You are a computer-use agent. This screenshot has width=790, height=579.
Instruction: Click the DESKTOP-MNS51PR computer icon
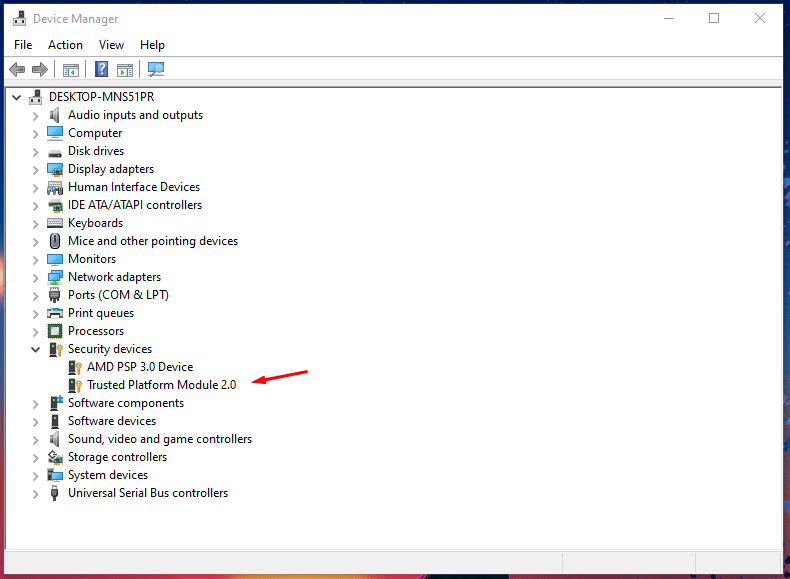(x=35, y=97)
